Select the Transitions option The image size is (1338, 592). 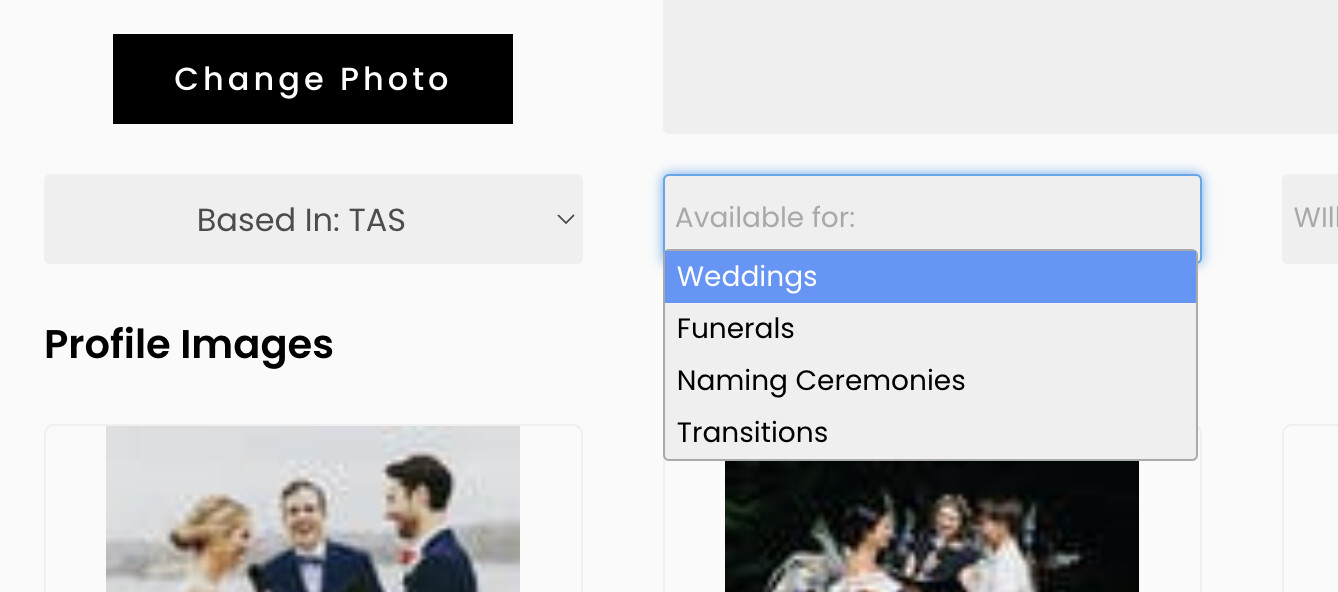(931, 433)
